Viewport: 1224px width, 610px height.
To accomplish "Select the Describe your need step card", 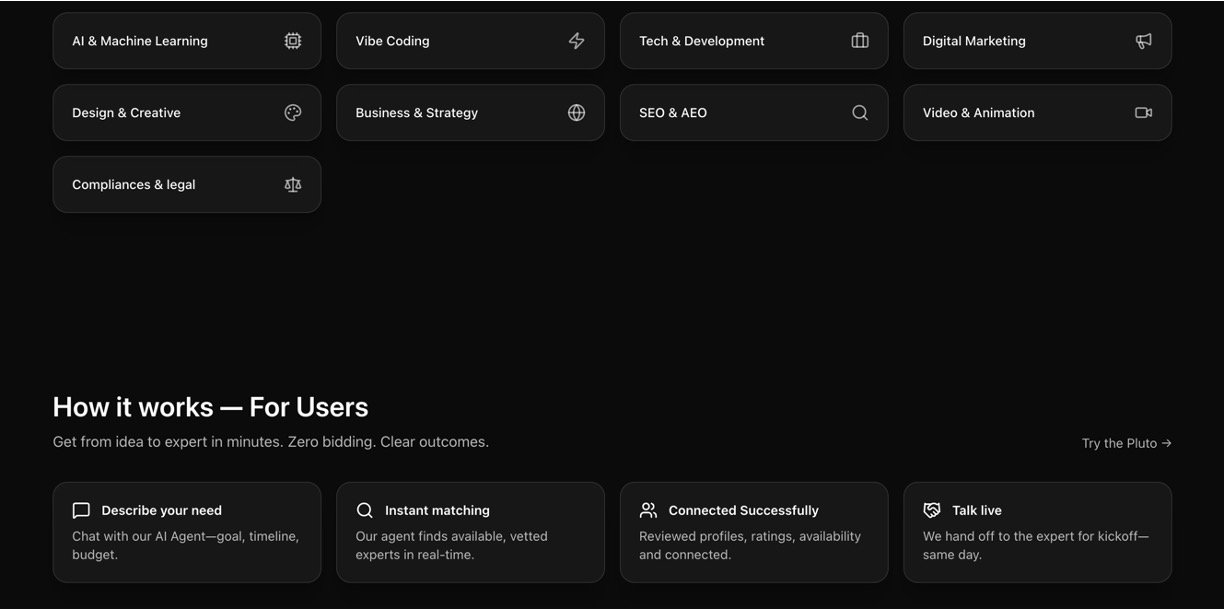I will (186, 532).
